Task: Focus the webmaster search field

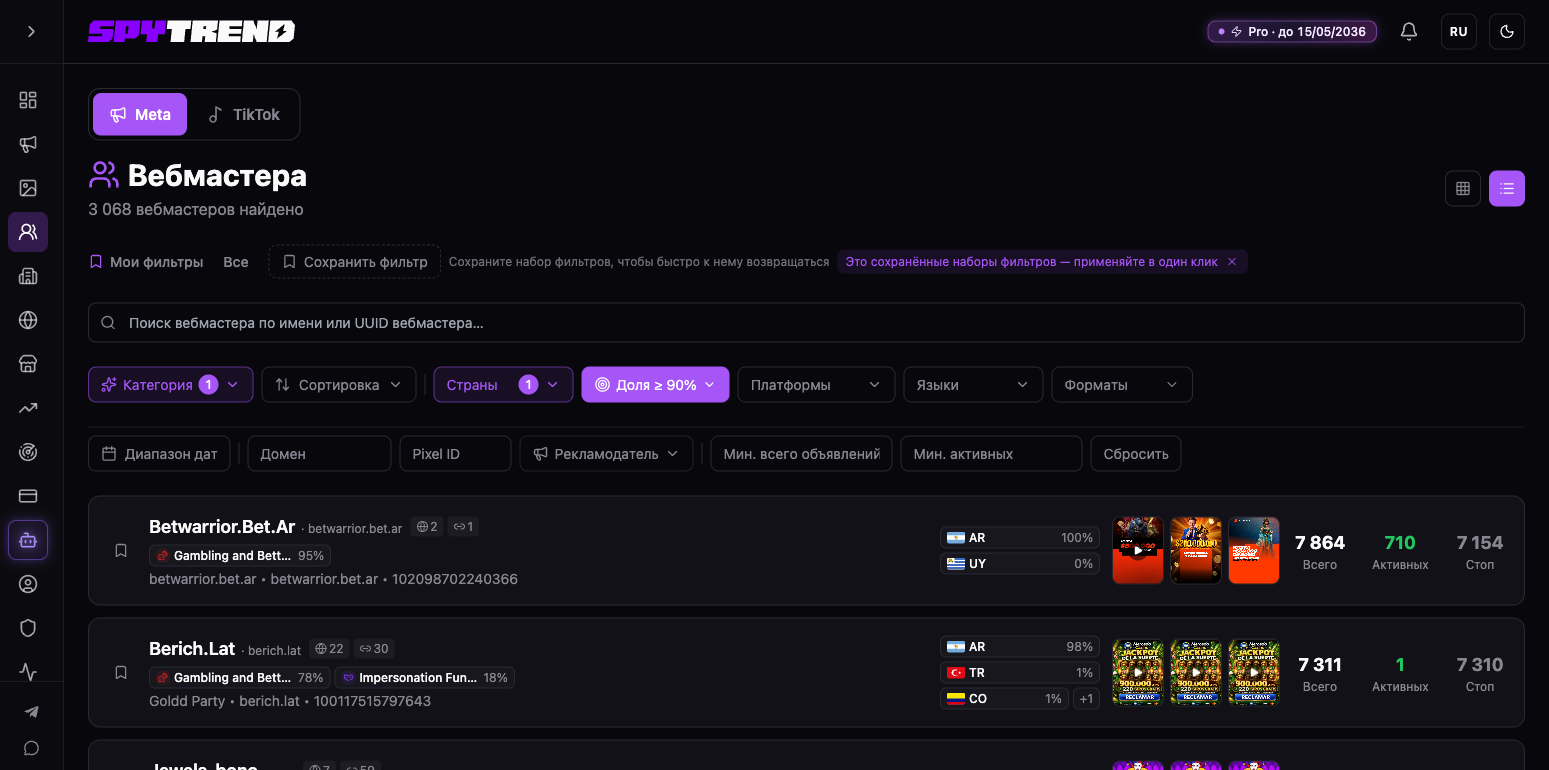Action: pos(806,323)
